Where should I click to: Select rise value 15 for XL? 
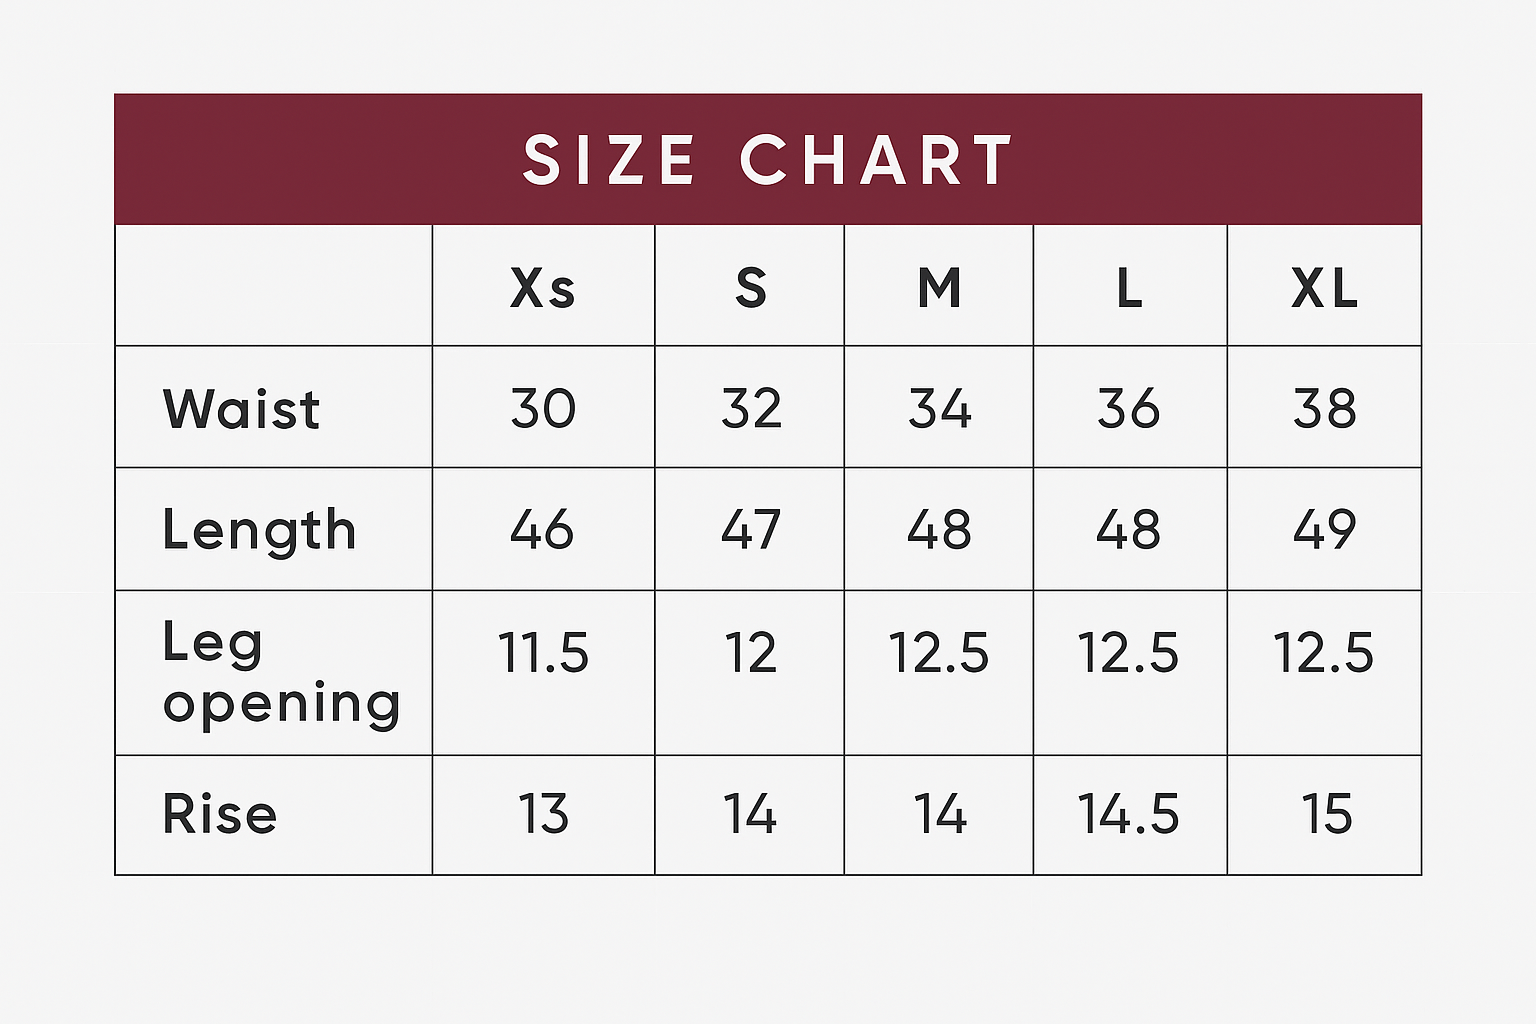tap(1326, 814)
